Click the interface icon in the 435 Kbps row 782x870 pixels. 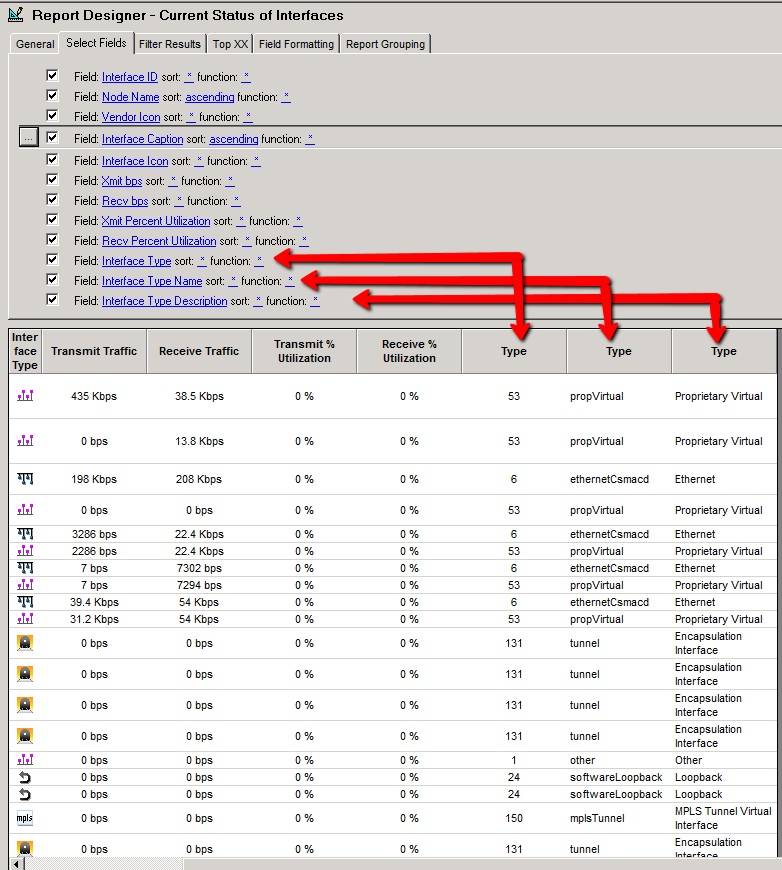click(x=25, y=396)
